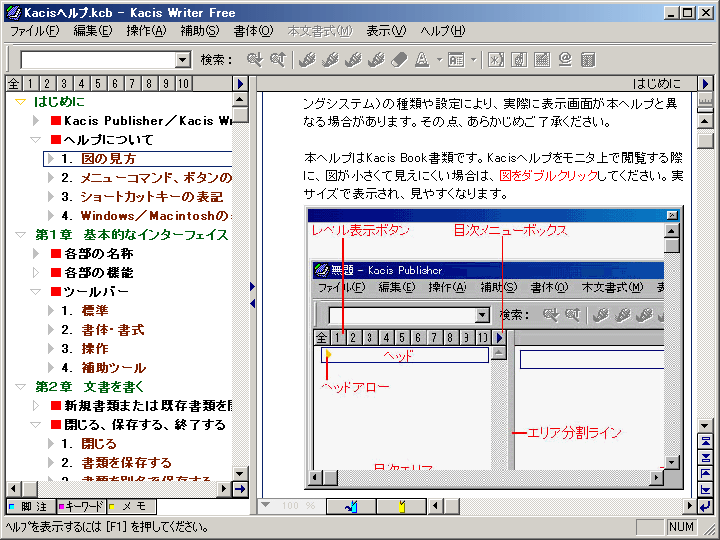Click the calculator-like icon at toolbar end
The image size is (720, 540).
point(588,60)
